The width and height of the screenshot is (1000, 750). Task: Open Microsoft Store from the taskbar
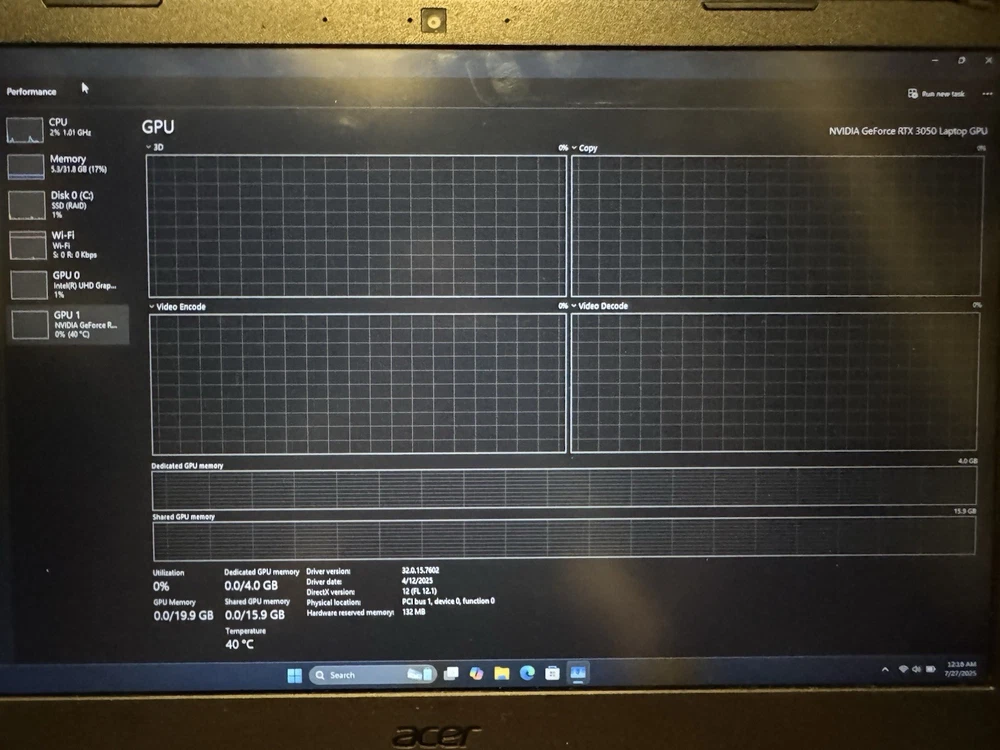point(552,673)
